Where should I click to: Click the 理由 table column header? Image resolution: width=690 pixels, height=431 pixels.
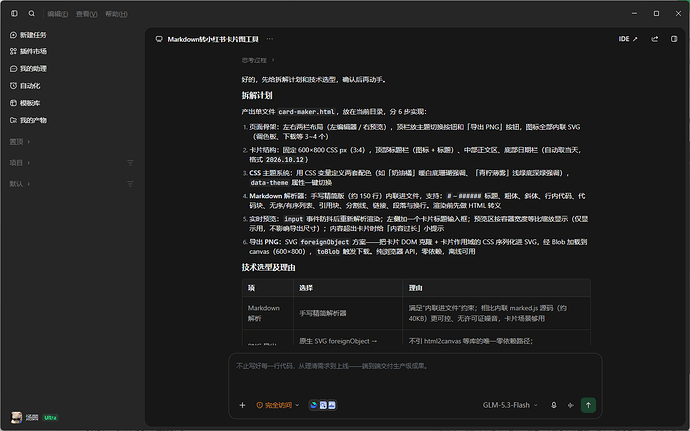pyautogui.click(x=415, y=288)
